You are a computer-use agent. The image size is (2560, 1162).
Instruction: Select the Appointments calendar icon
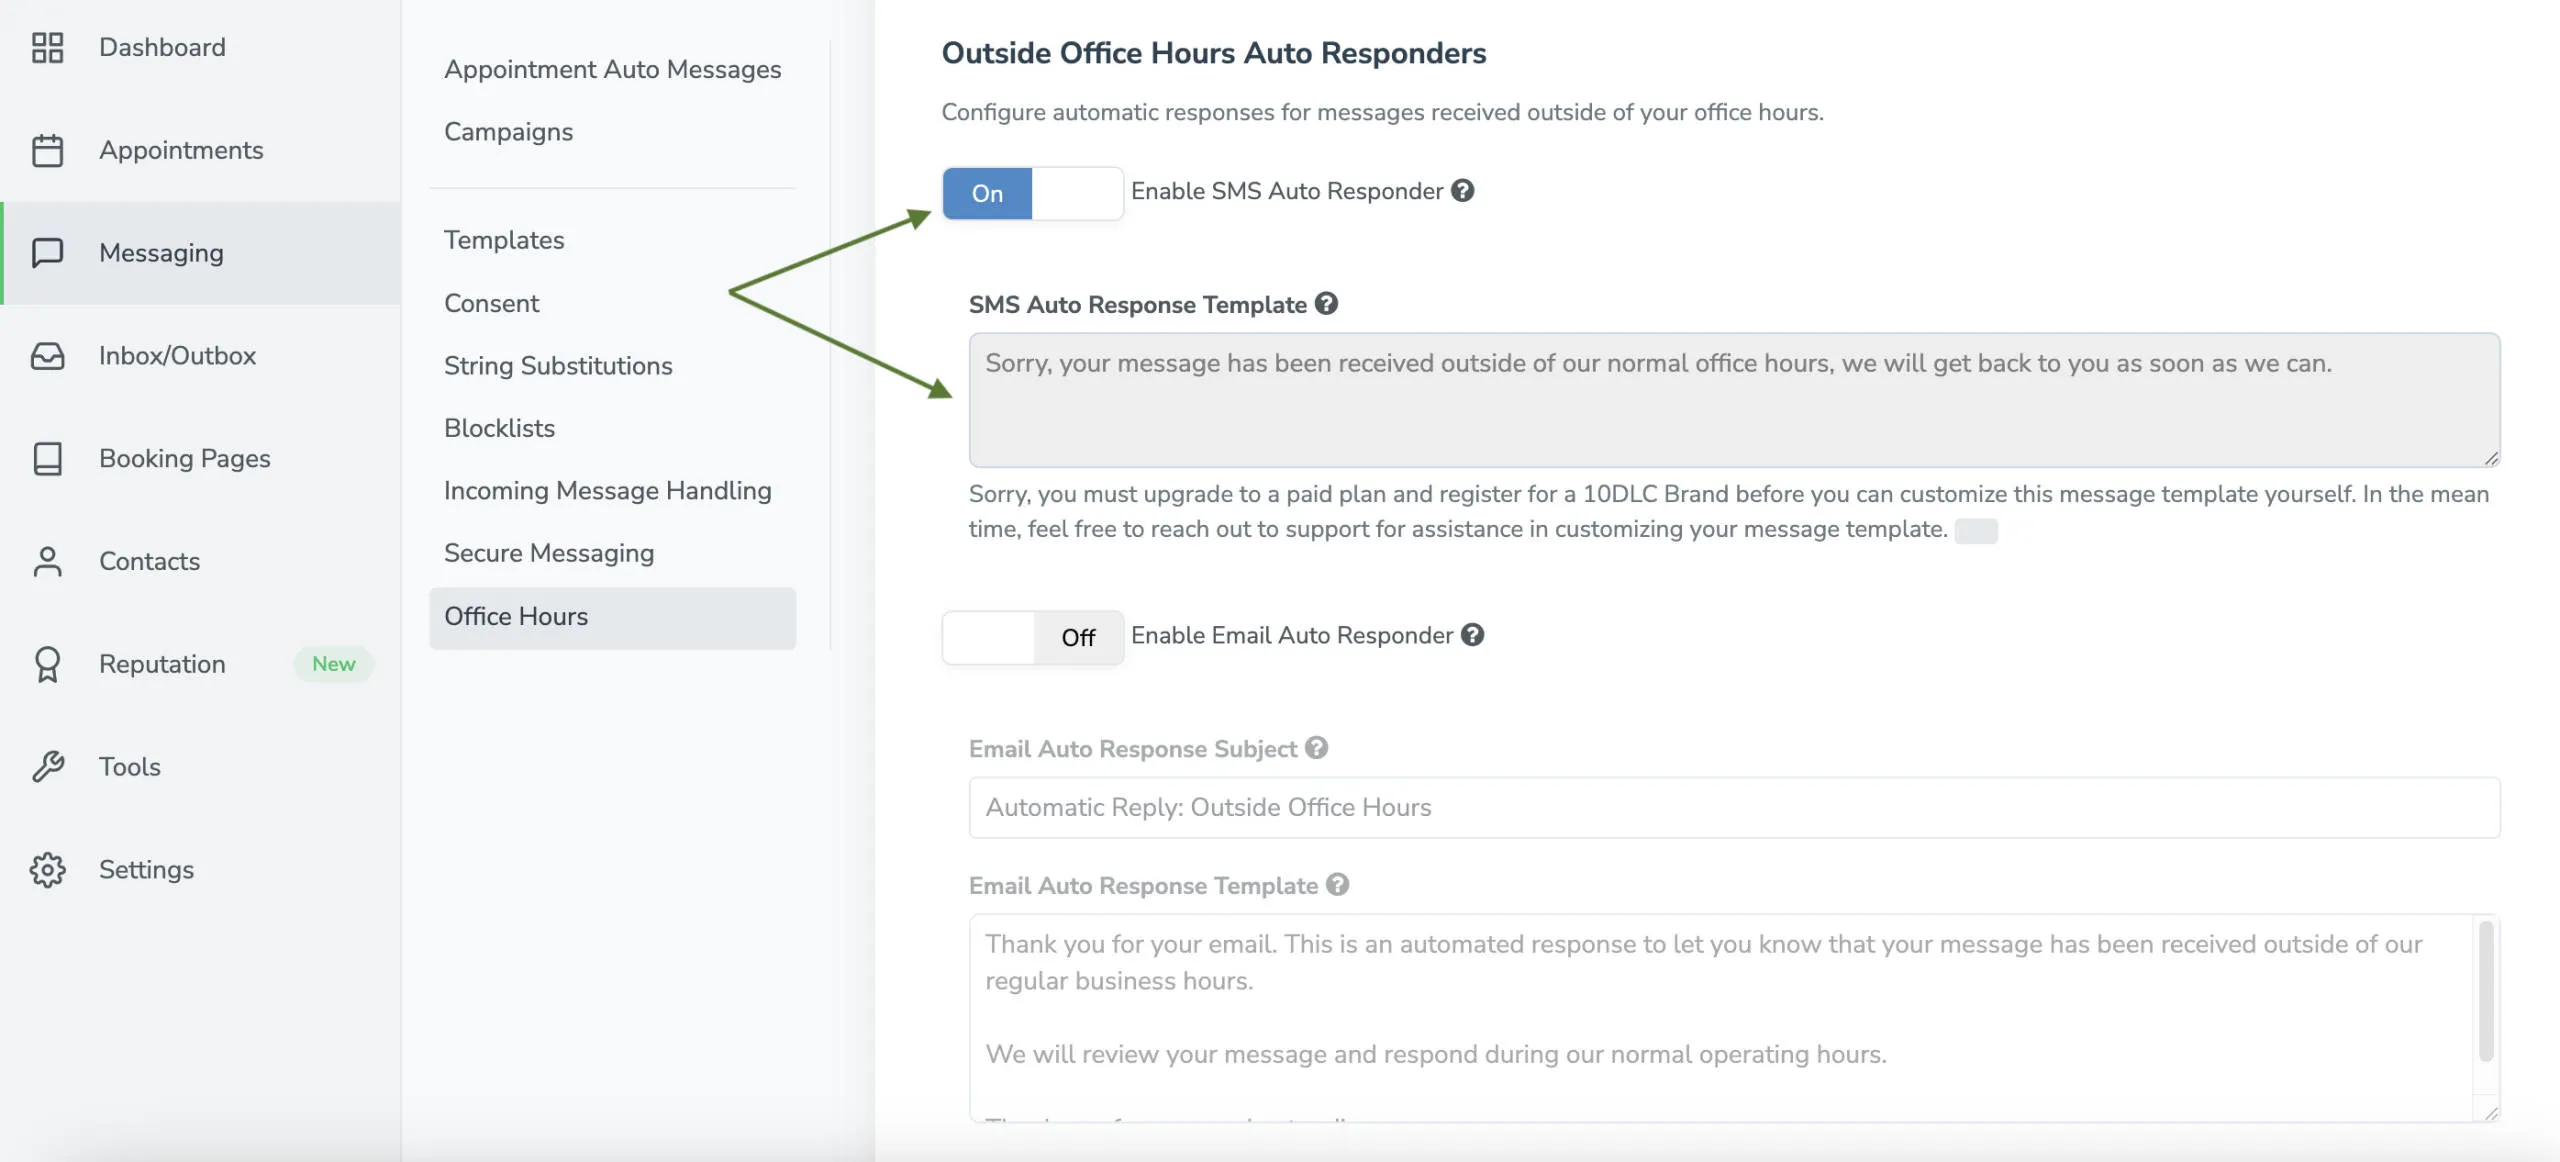pyautogui.click(x=47, y=149)
